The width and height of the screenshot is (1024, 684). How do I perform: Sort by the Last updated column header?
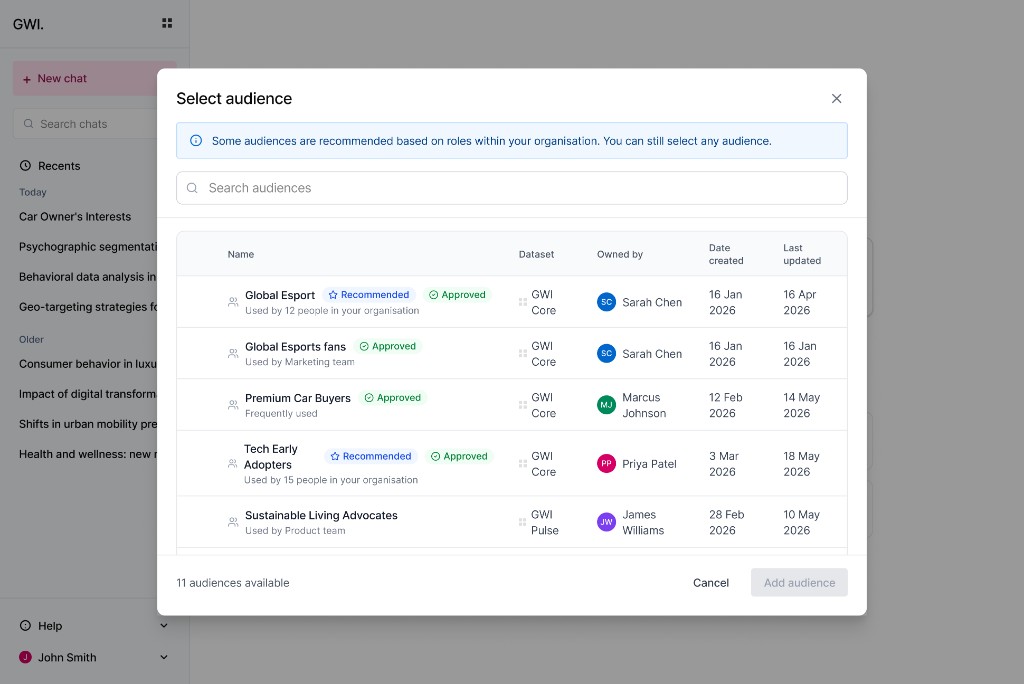(x=802, y=254)
